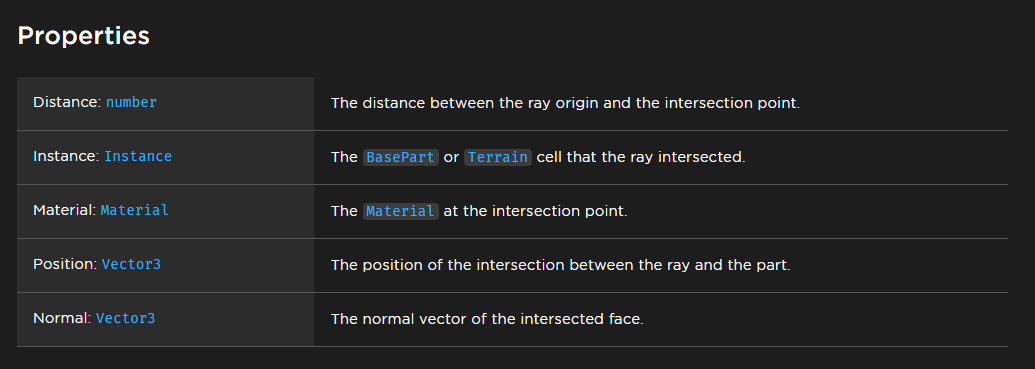Viewport: 1035px width, 369px height.
Task: Follow the BasePart inline code link
Action: [401, 158]
